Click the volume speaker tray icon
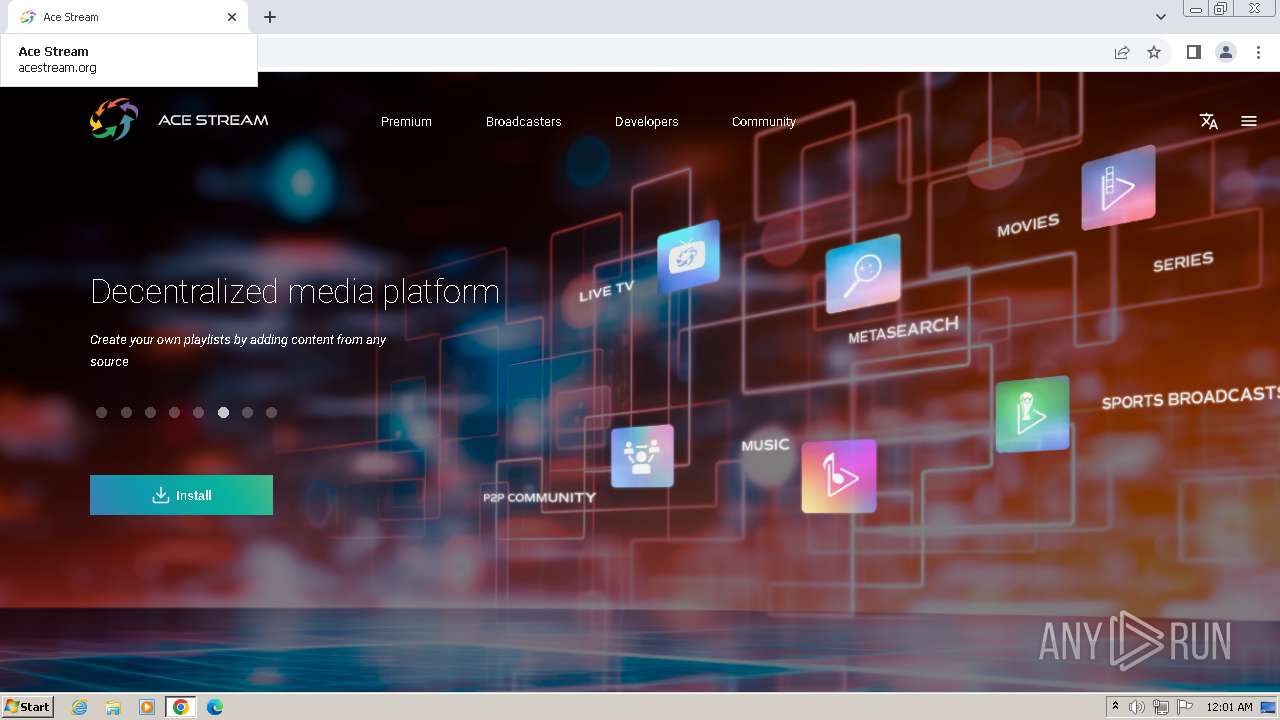The image size is (1280, 720). [x=1137, y=707]
